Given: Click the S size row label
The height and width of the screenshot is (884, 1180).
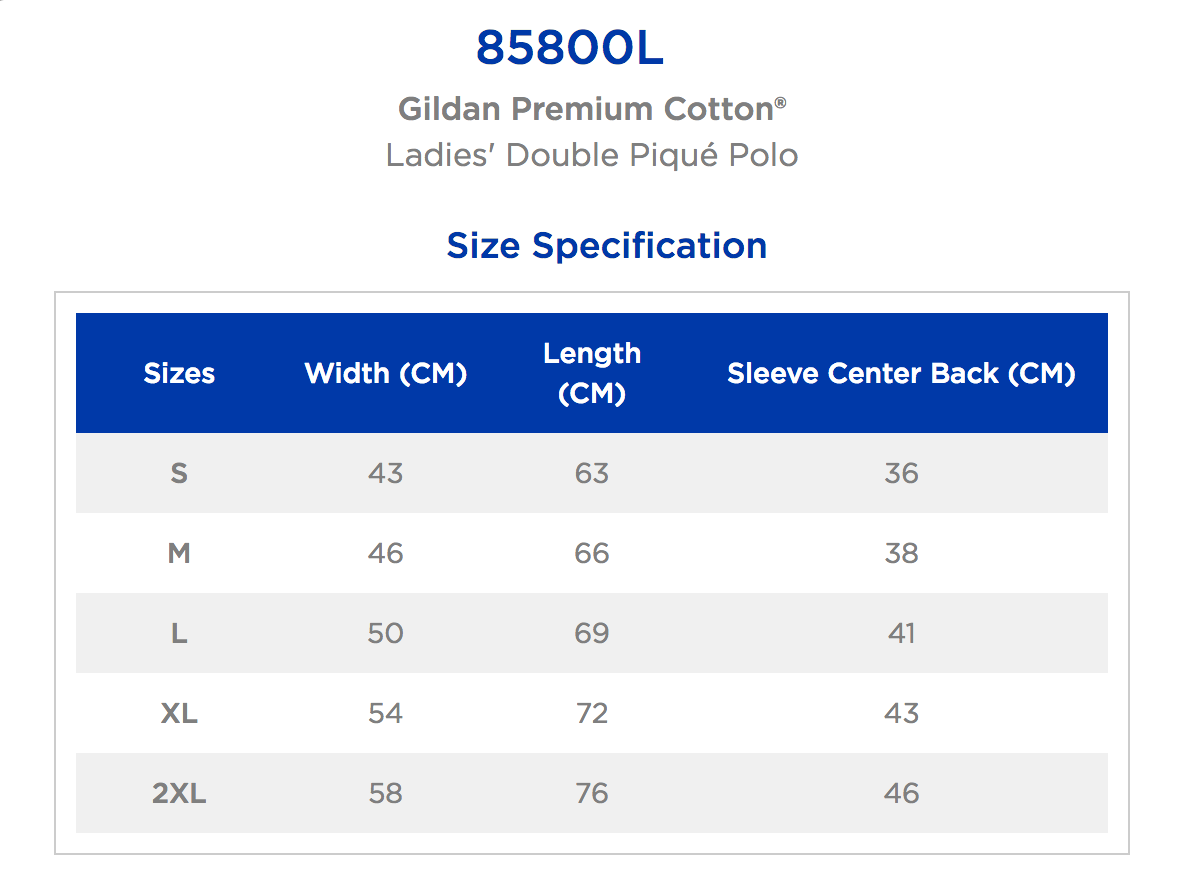Looking at the screenshot, I should click(179, 473).
